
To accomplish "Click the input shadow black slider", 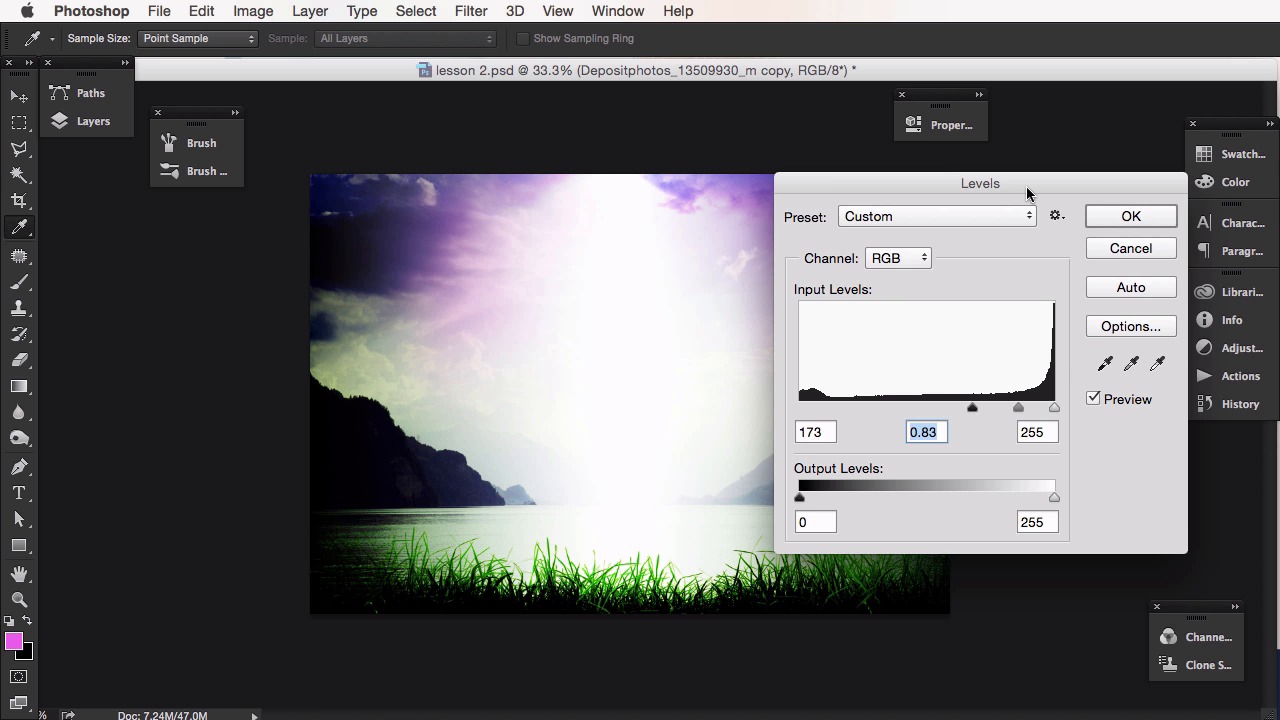I will click(972, 408).
